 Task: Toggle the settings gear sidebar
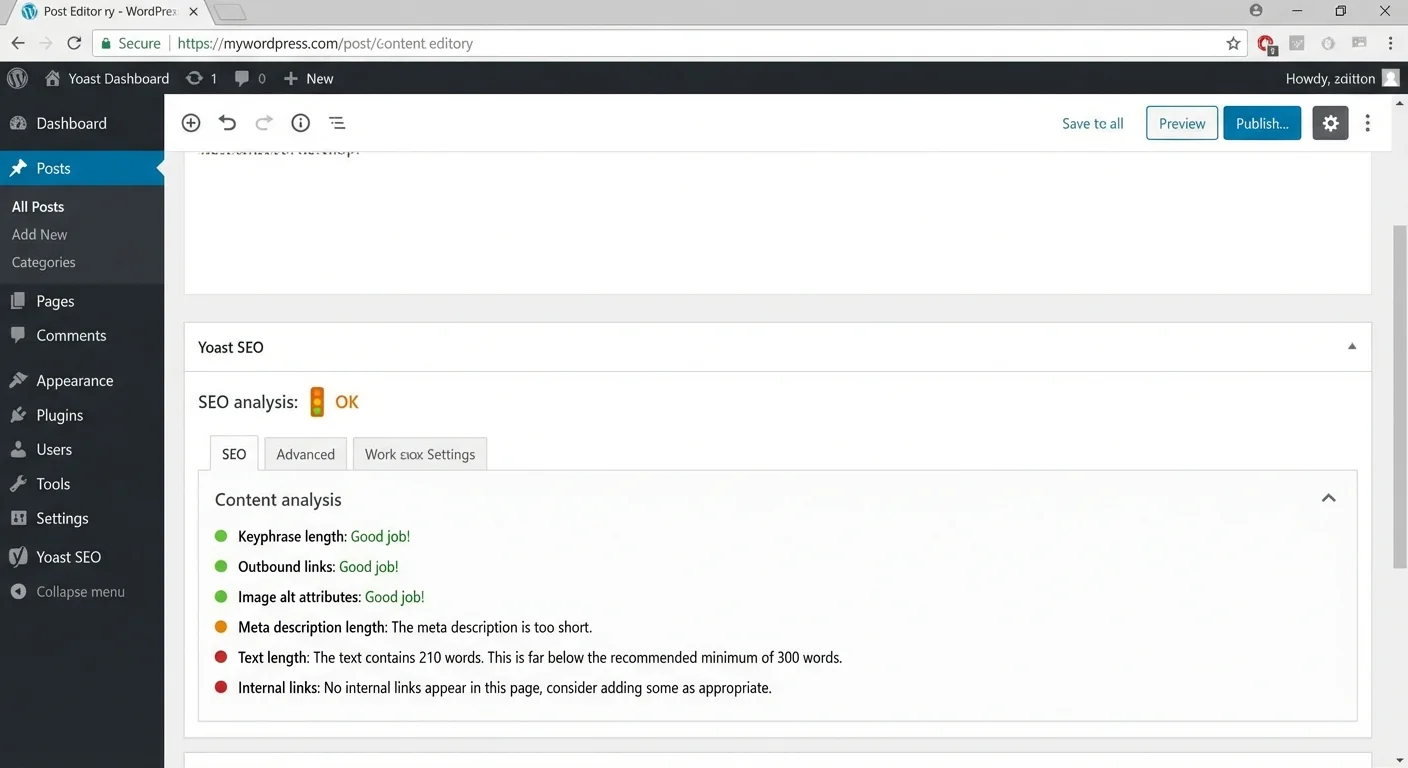1330,123
